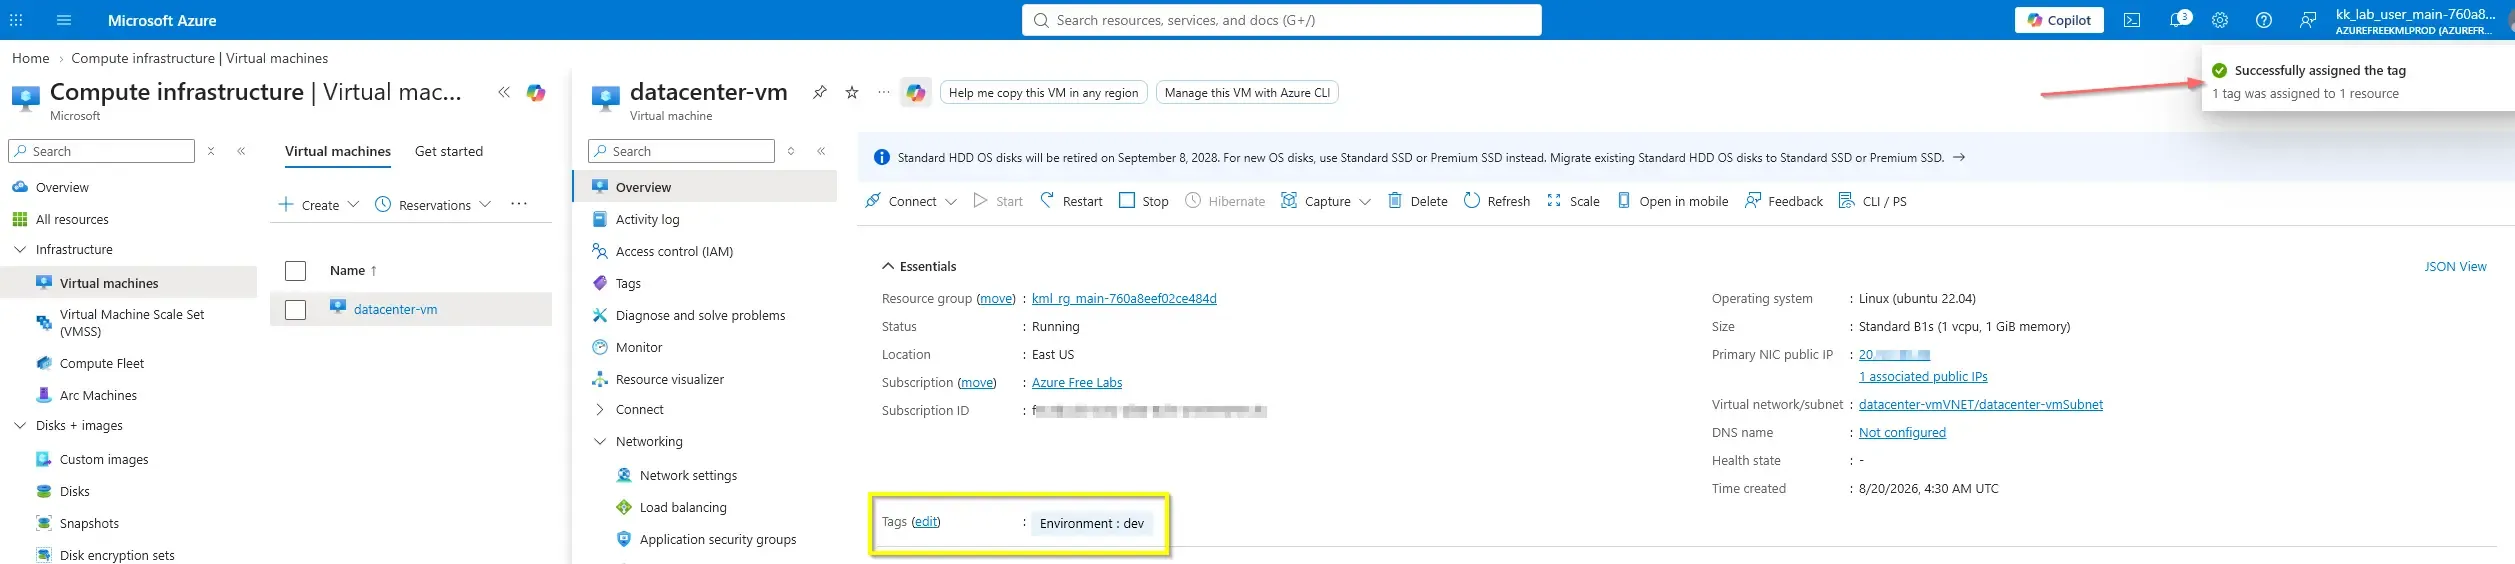Open the help question mark icon
Image resolution: width=2515 pixels, height=564 pixels.
2264,20
